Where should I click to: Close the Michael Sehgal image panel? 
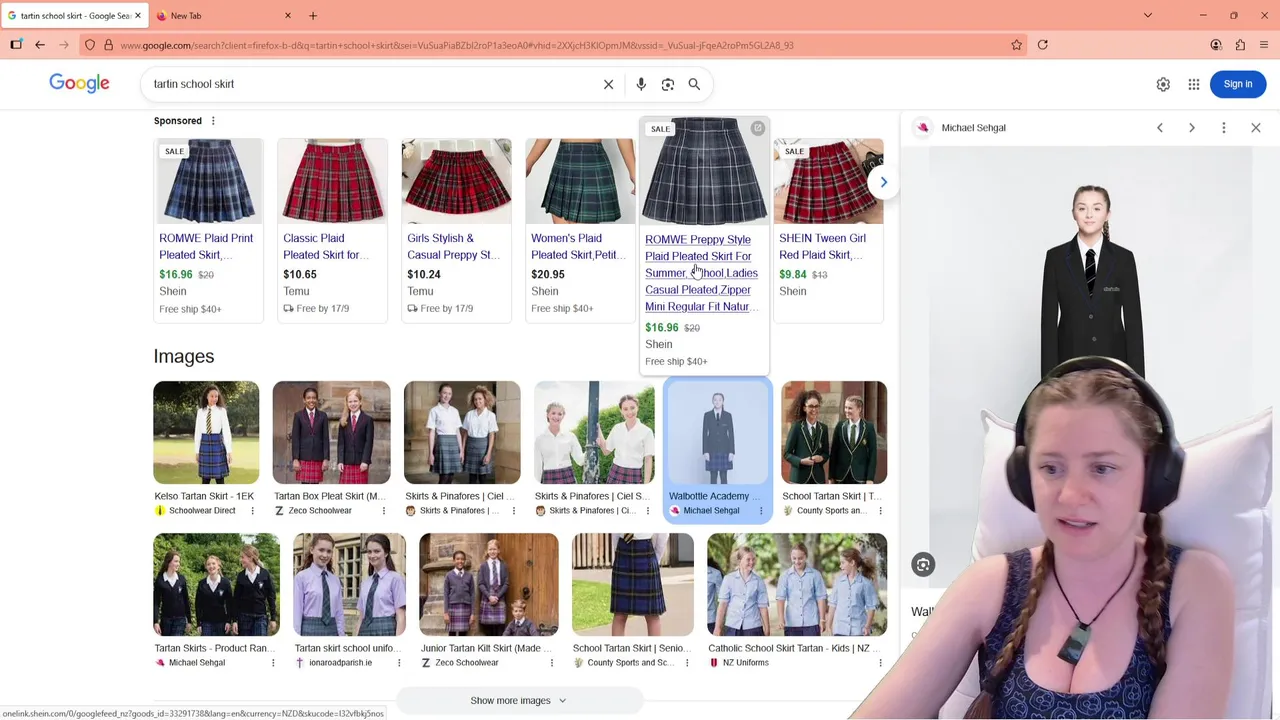[x=1256, y=128]
